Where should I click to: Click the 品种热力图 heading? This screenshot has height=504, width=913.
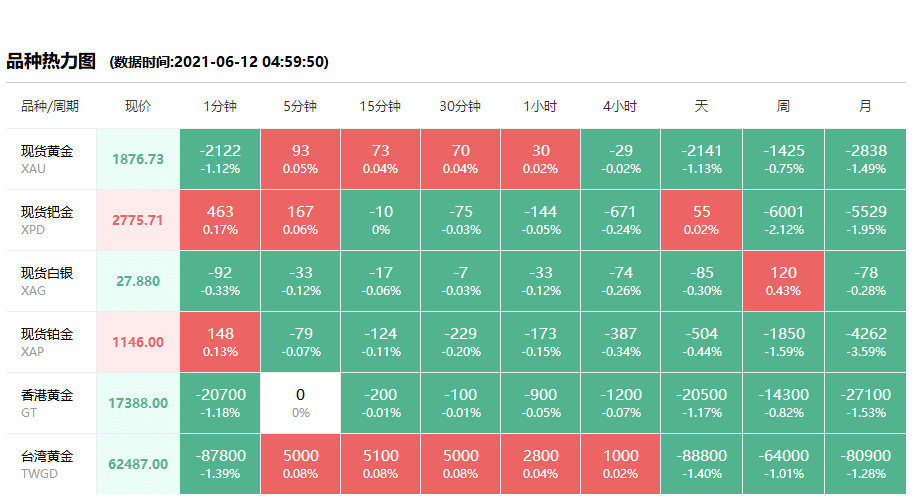point(51,61)
